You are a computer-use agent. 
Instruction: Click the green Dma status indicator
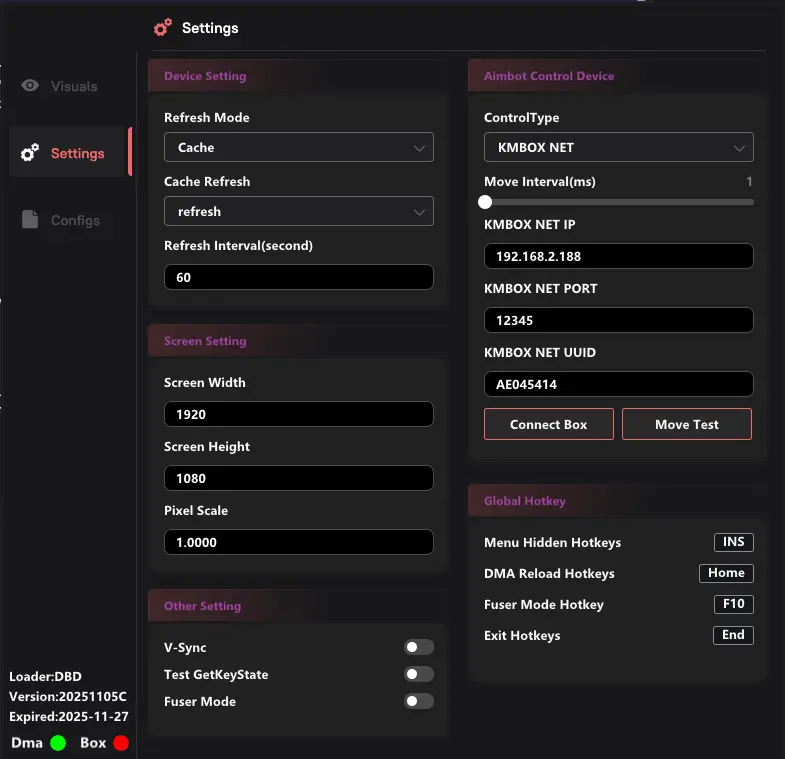58,743
